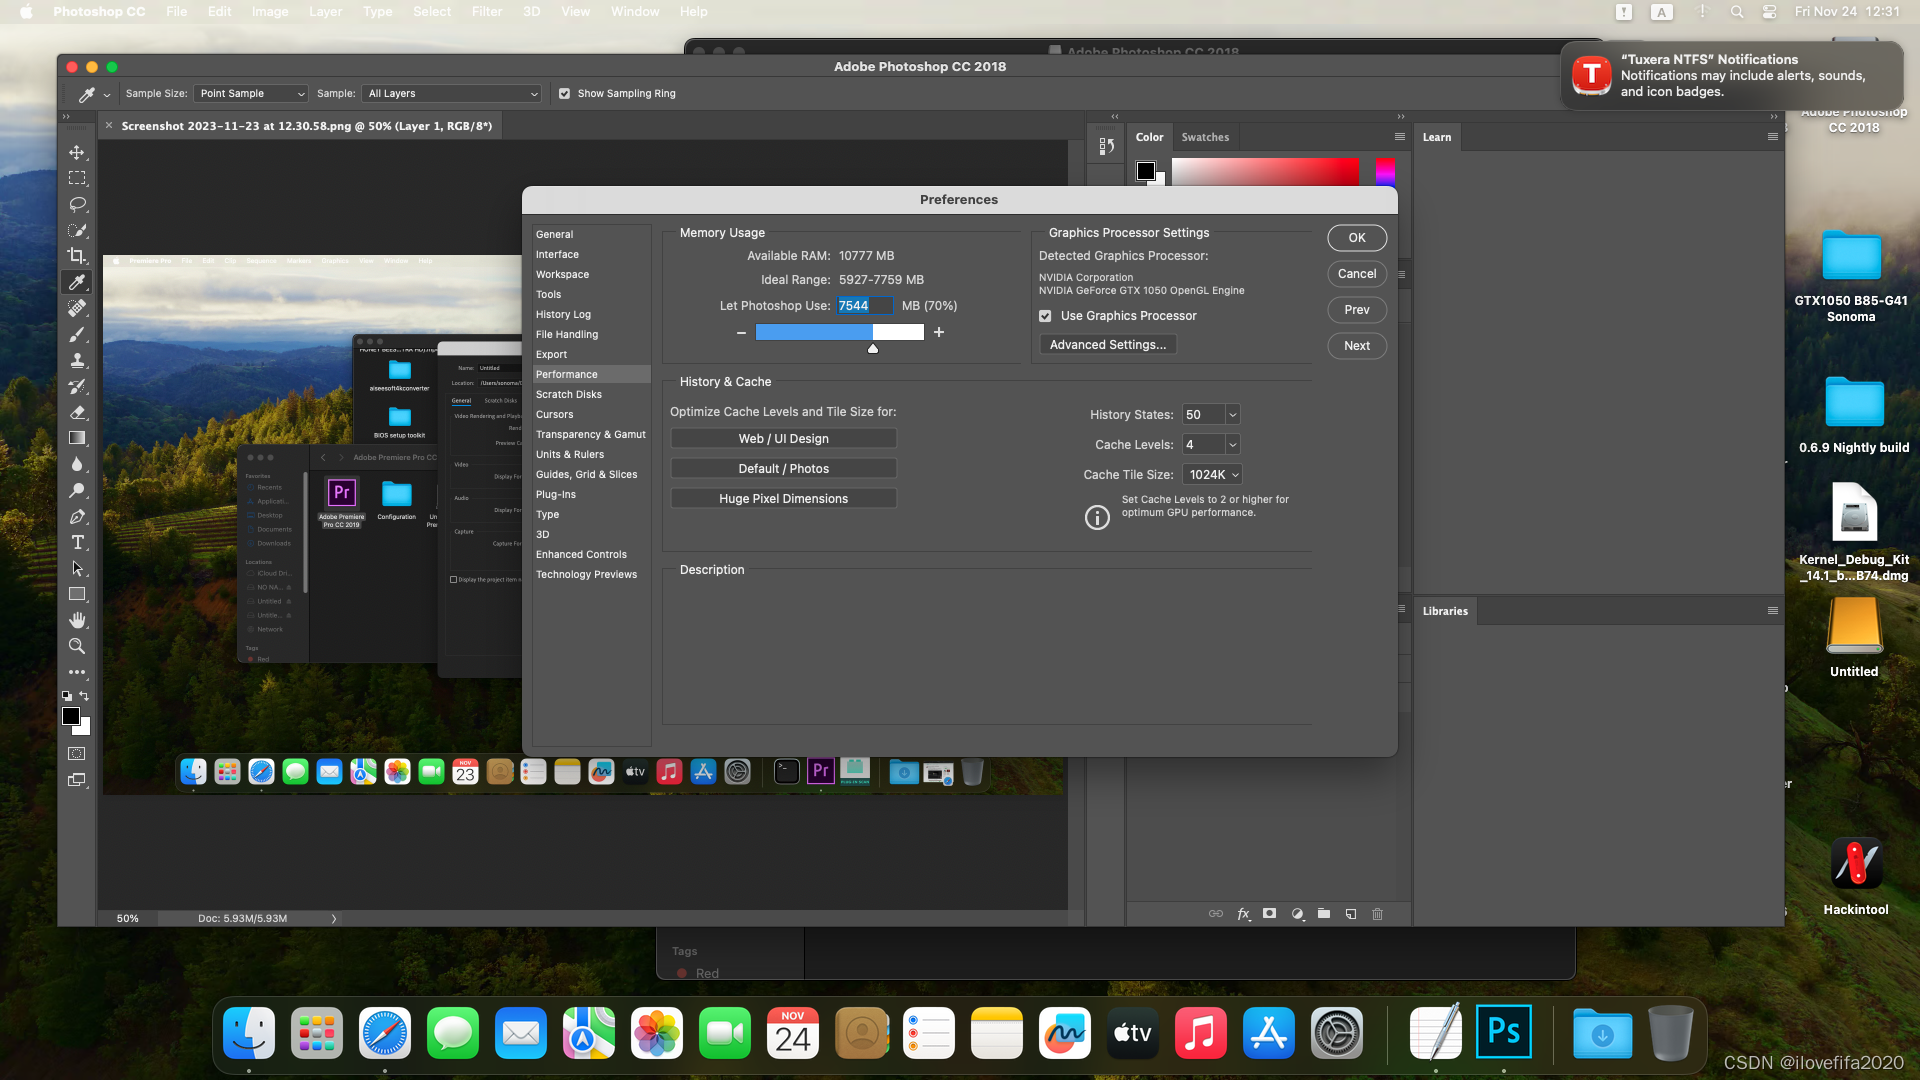
Task: Click the Let Photoshop Use memory field
Action: point(864,306)
